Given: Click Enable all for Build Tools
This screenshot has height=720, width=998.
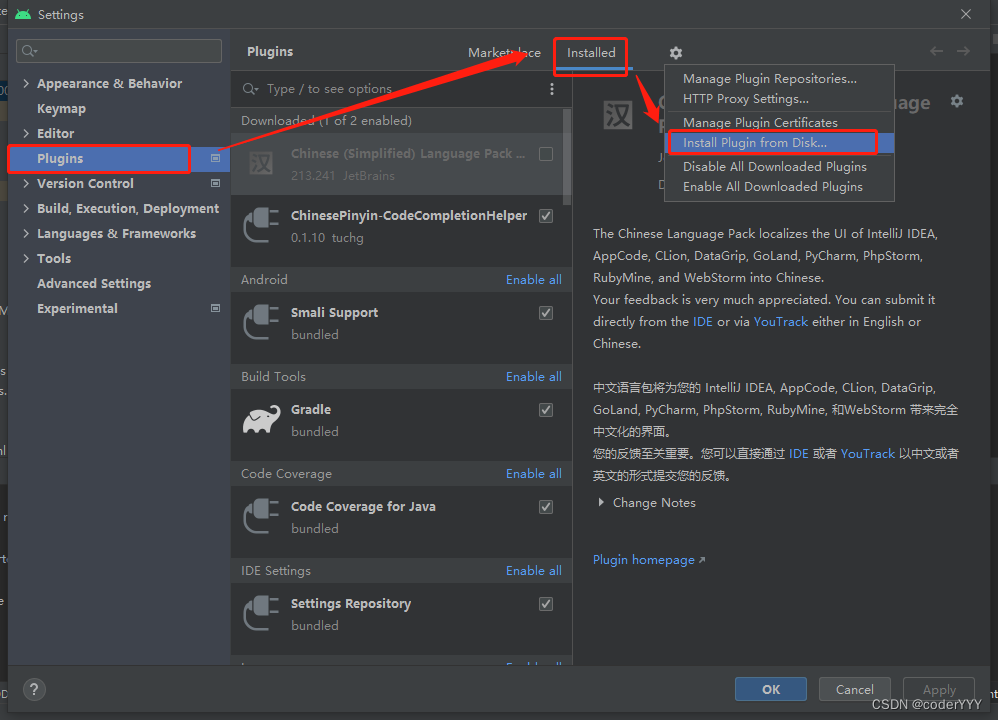Looking at the screenshot, I should click(533, 377).
